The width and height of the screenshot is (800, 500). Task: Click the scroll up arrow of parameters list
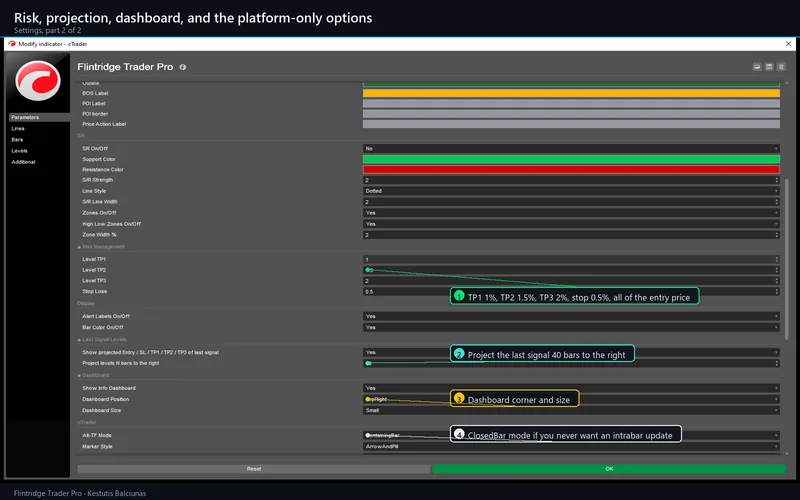pos(787,83)
